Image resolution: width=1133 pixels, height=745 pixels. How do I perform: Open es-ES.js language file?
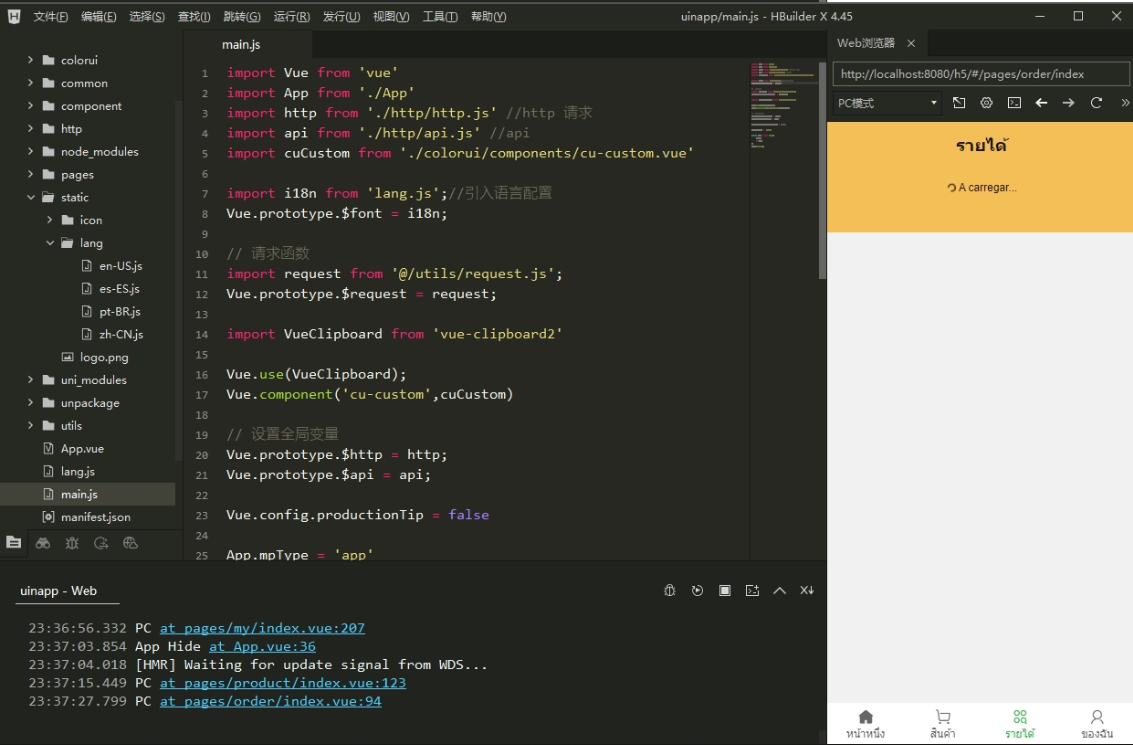(x=119, y=288)
